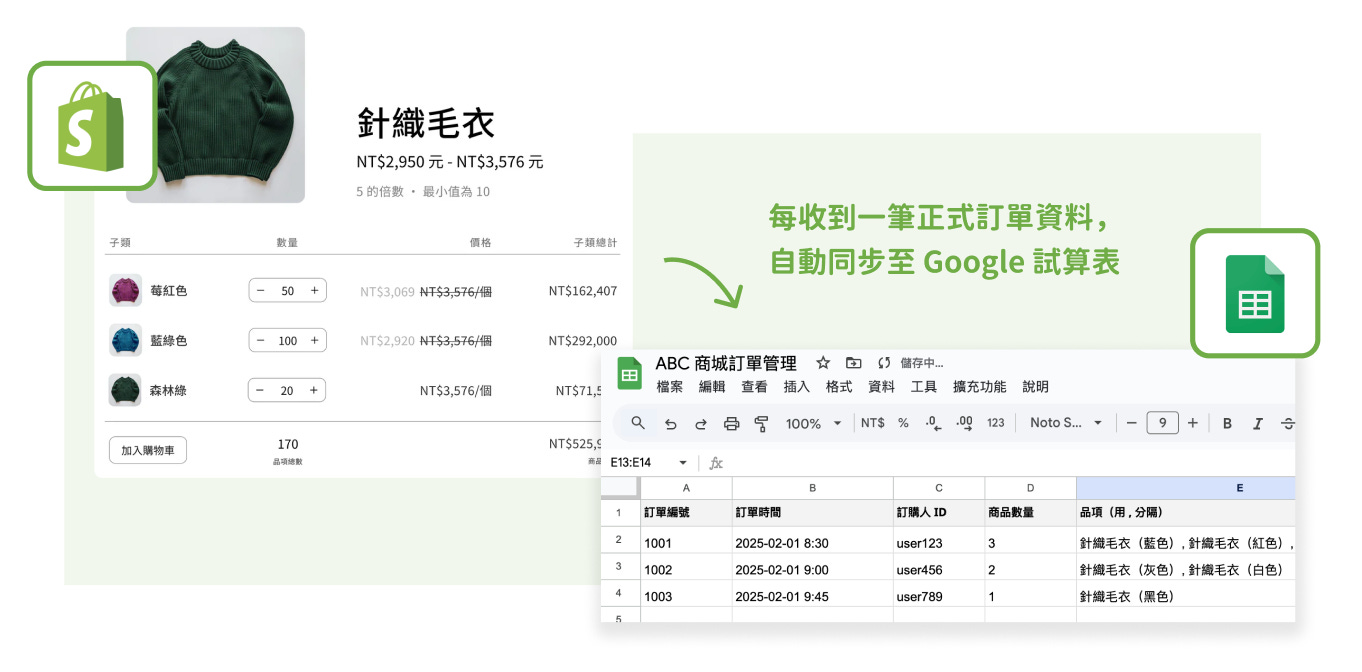Click the 加入購物車 button

(147, 450)
